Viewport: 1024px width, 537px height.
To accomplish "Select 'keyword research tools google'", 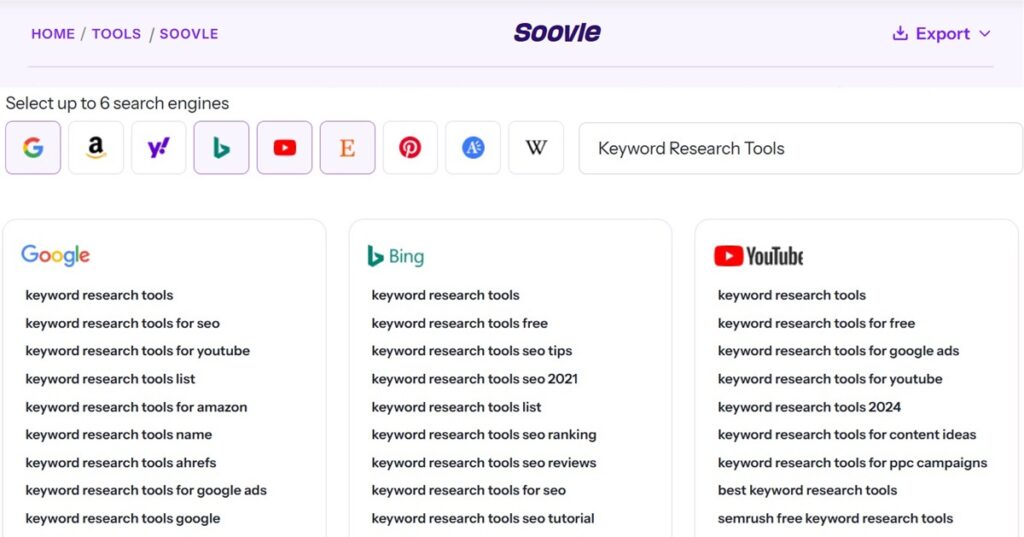I will coord(123,518).
